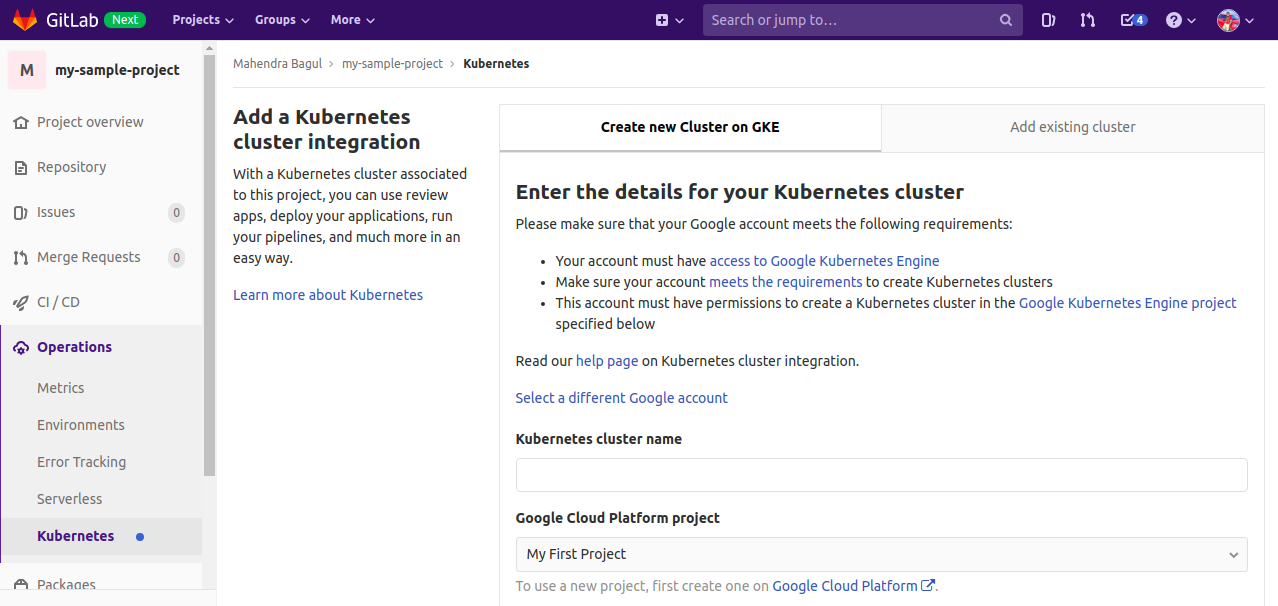The height and width of the screenshot is (606, 1278).
Task: Switch to Create new Cluster on GKE tab
Action: tap(690, 128)
